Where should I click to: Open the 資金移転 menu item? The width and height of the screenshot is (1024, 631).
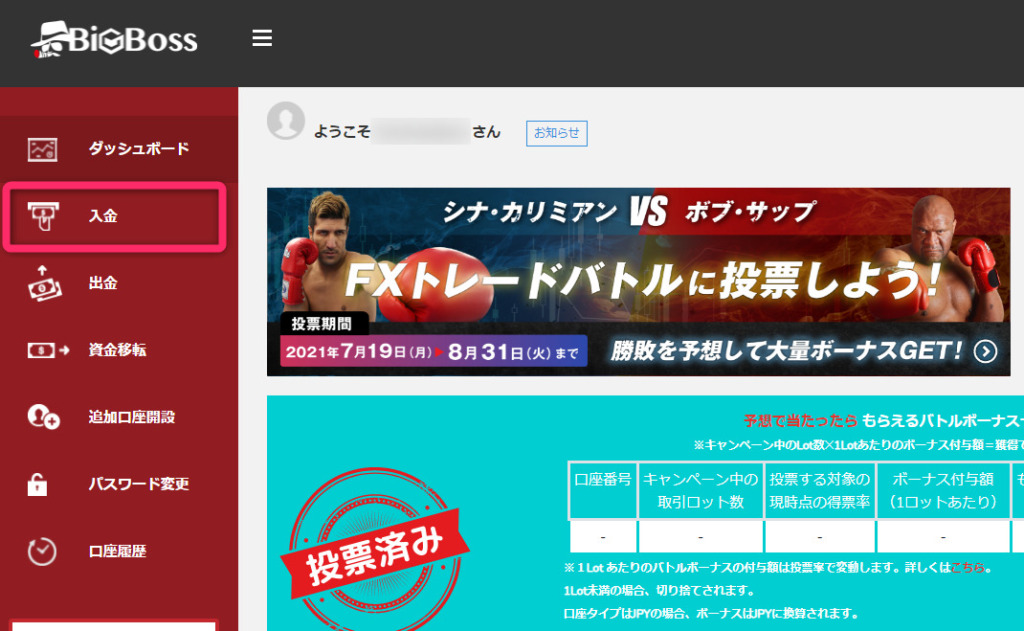coord(118,350)
